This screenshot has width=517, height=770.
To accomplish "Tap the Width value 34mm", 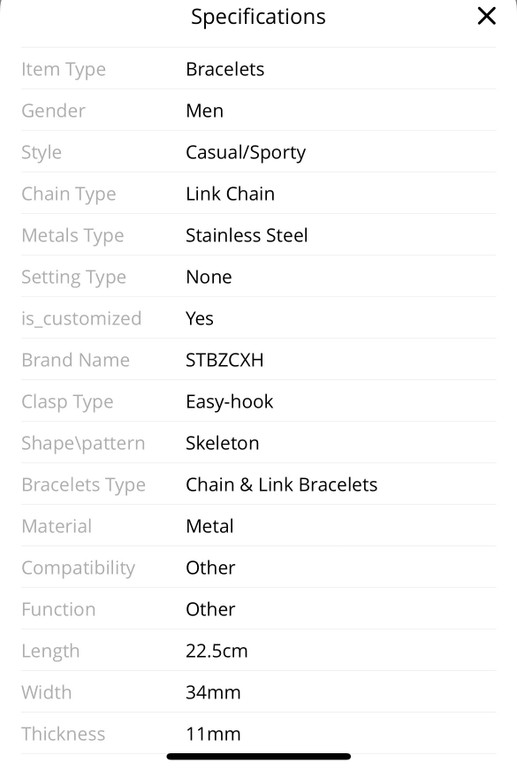I will click(213, 693).
